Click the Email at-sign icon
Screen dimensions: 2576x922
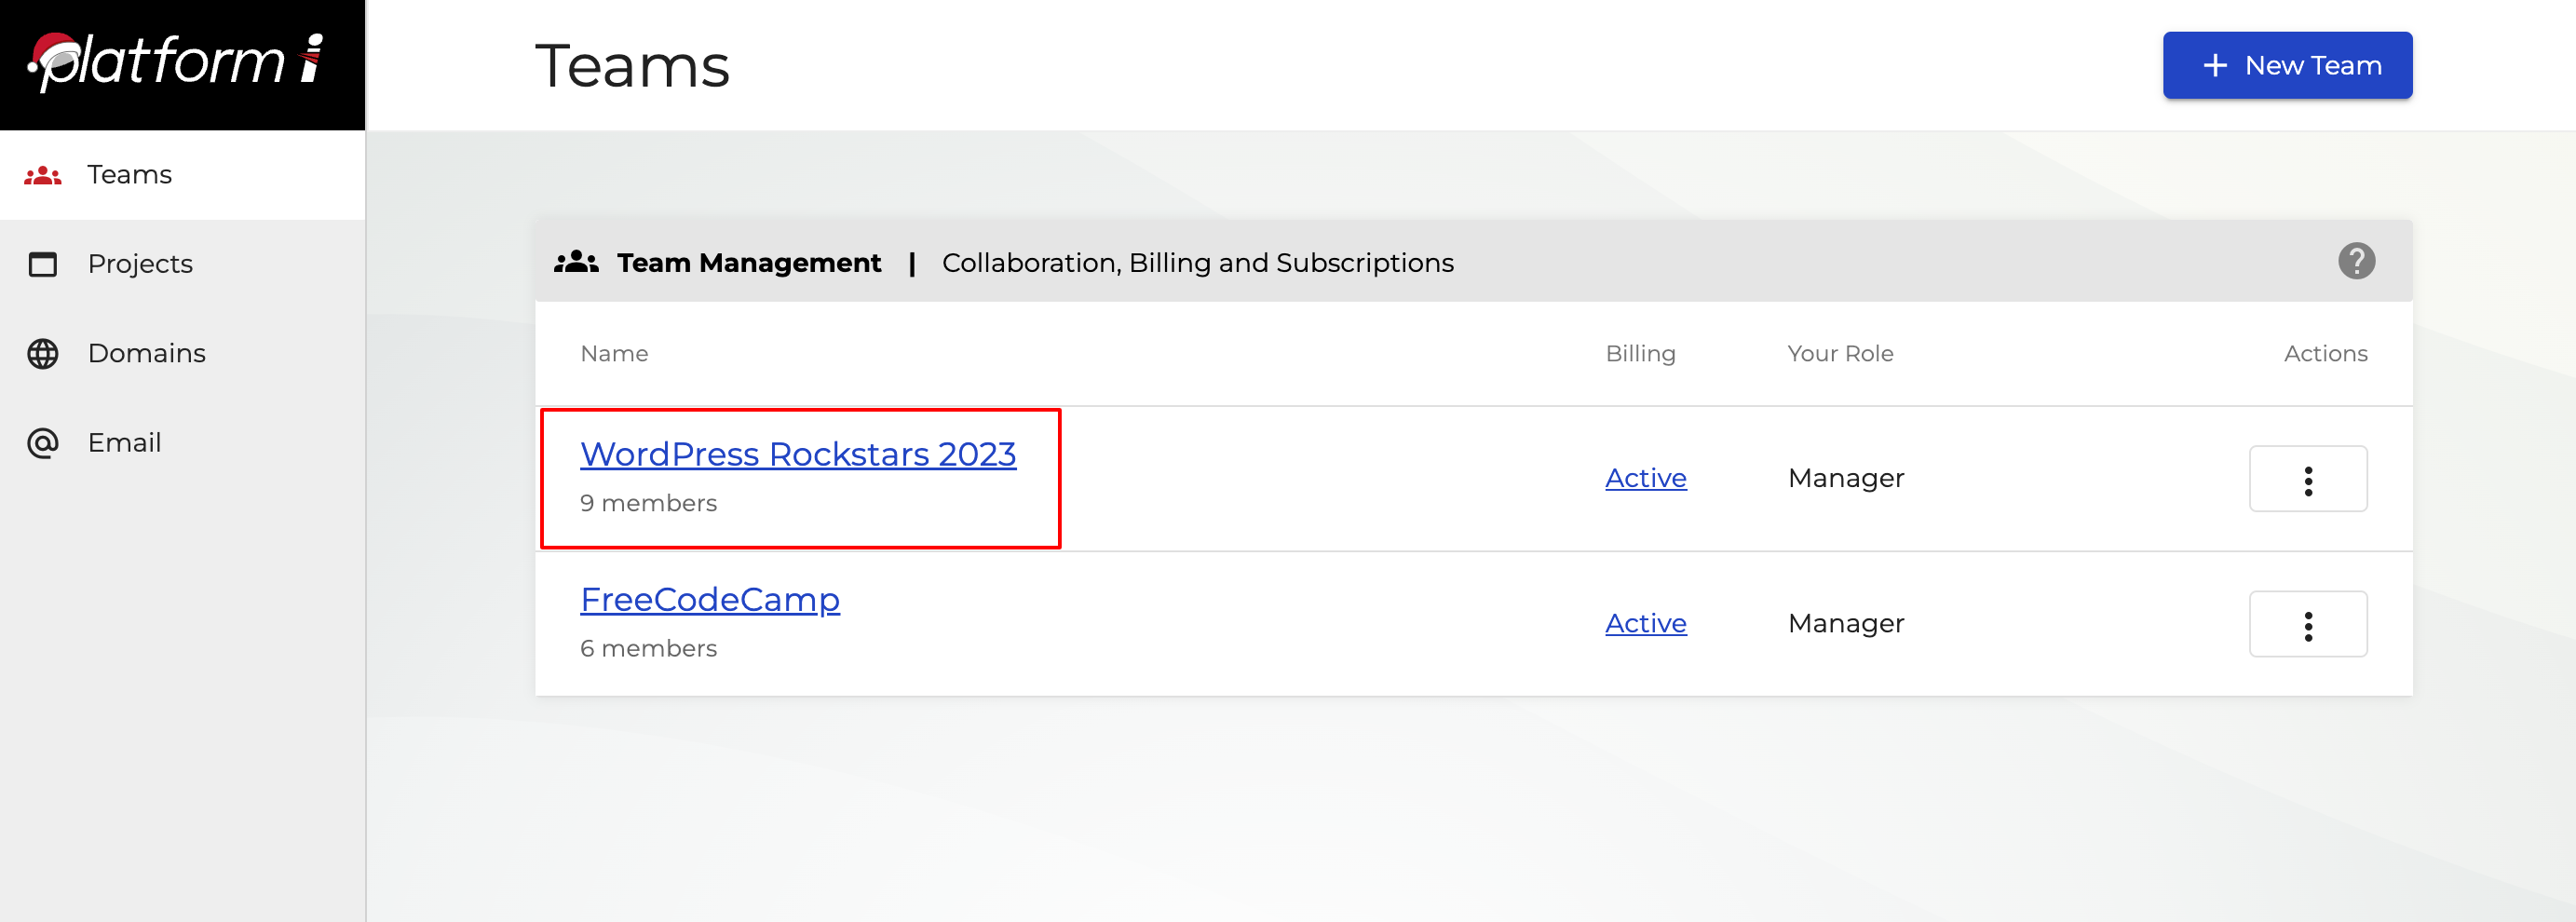point(43,443)
